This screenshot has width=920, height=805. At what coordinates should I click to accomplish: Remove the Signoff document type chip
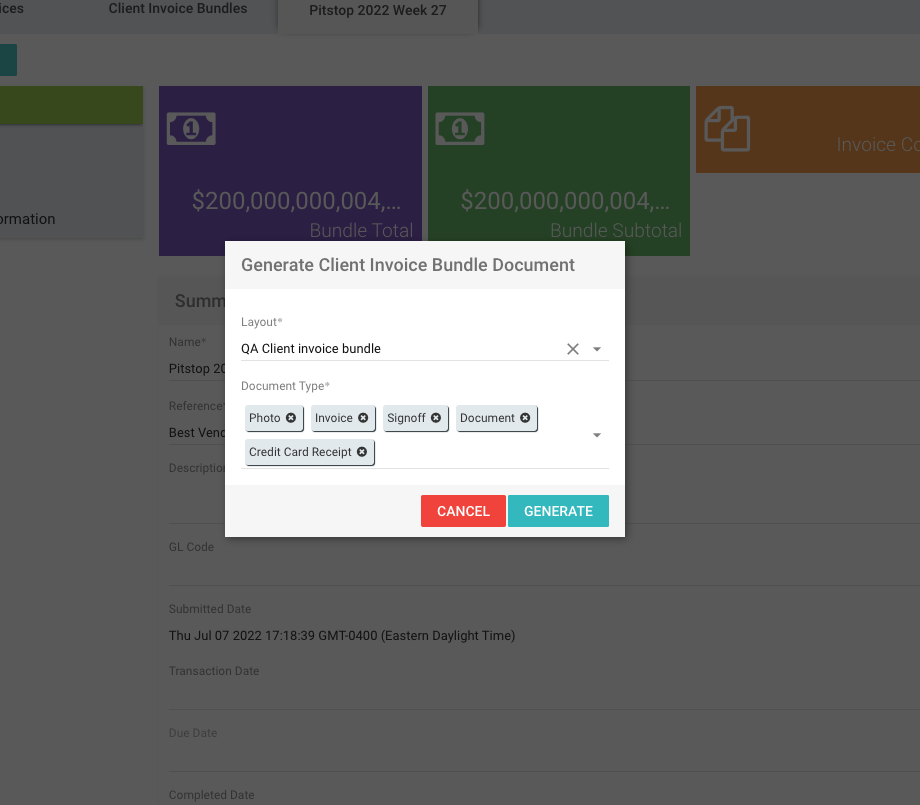(436, 418)
